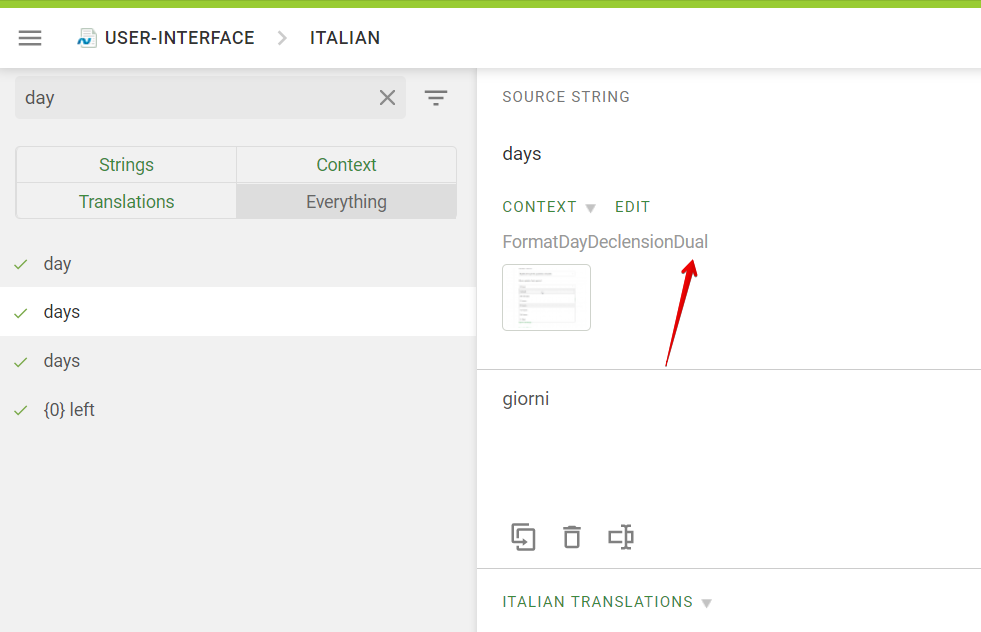
Task: Select the Strings search scope
Action: (126, 165)
